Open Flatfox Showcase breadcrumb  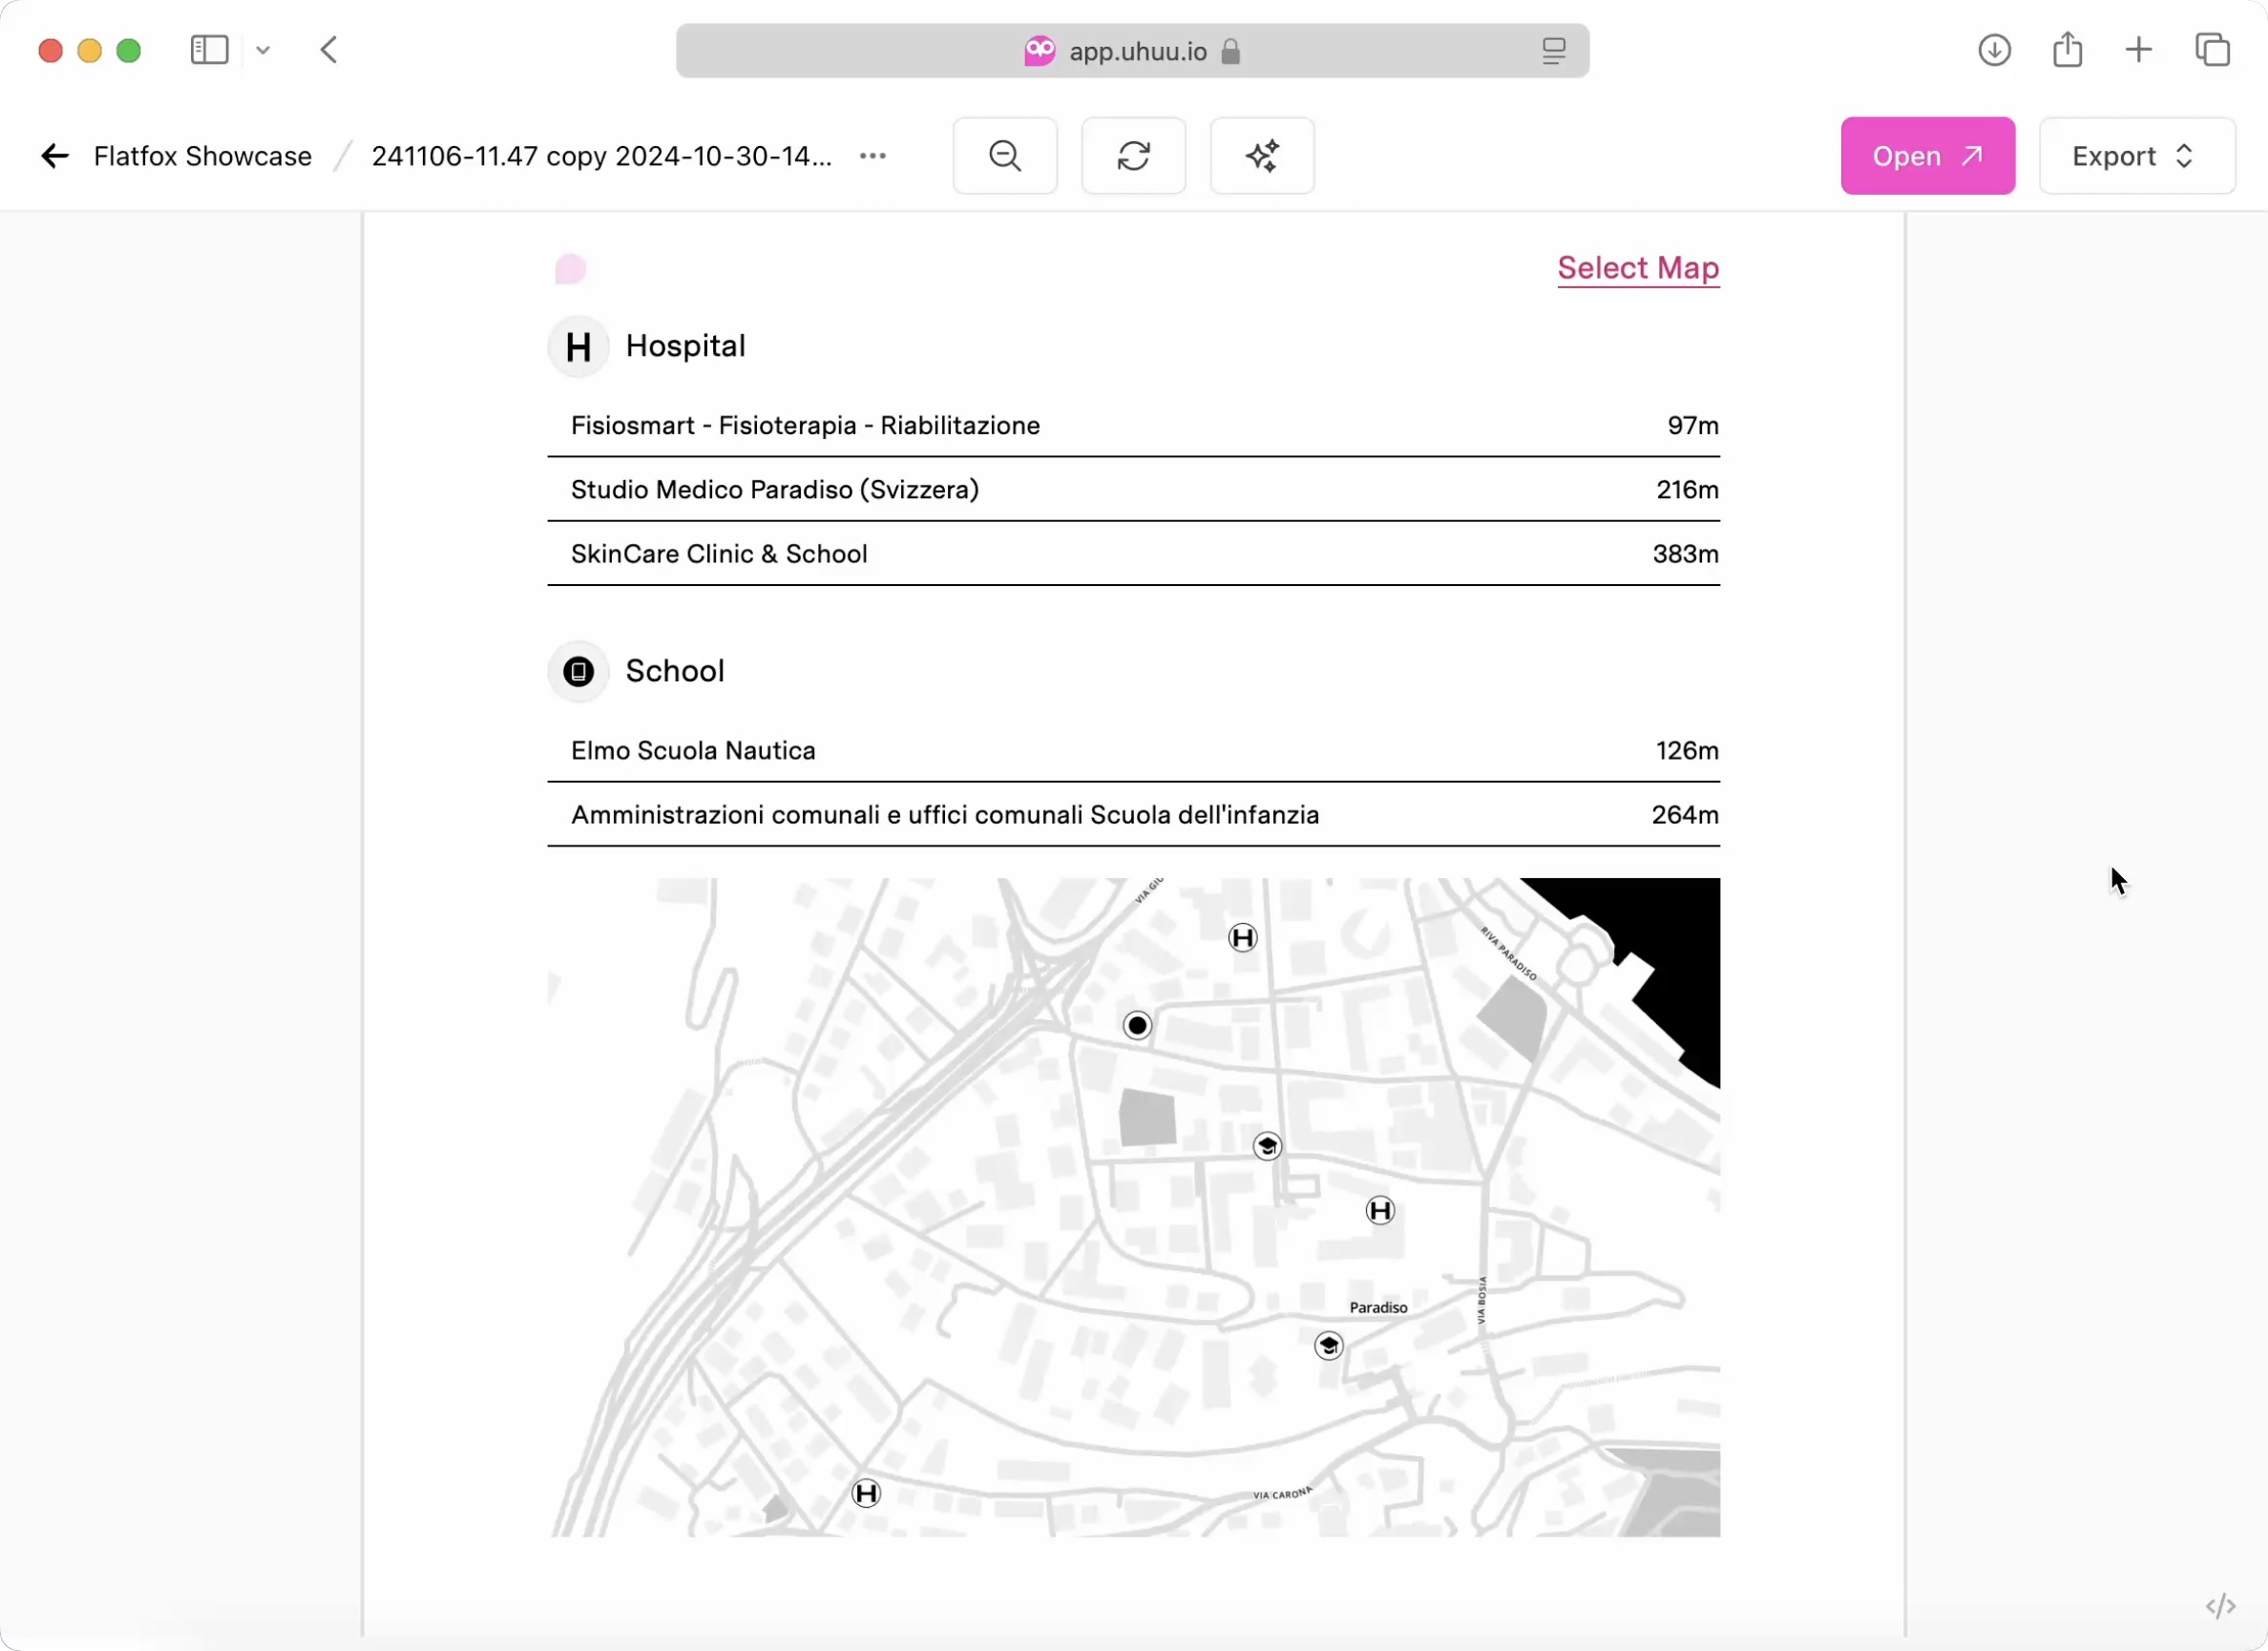pyautogui.click(x=203, y=156)
